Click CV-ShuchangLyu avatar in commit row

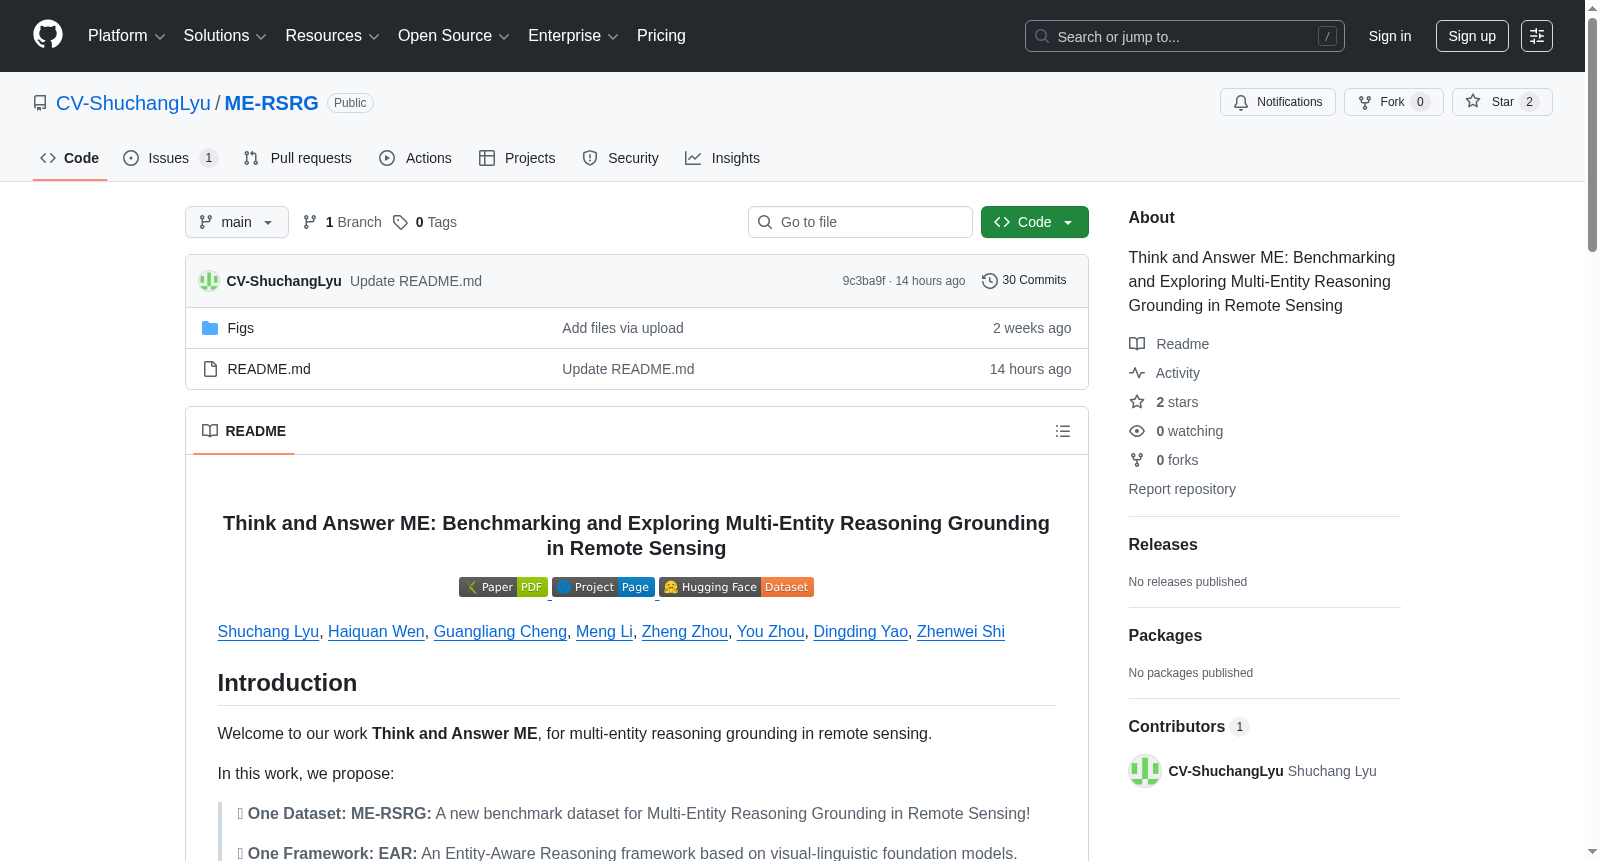209,281
